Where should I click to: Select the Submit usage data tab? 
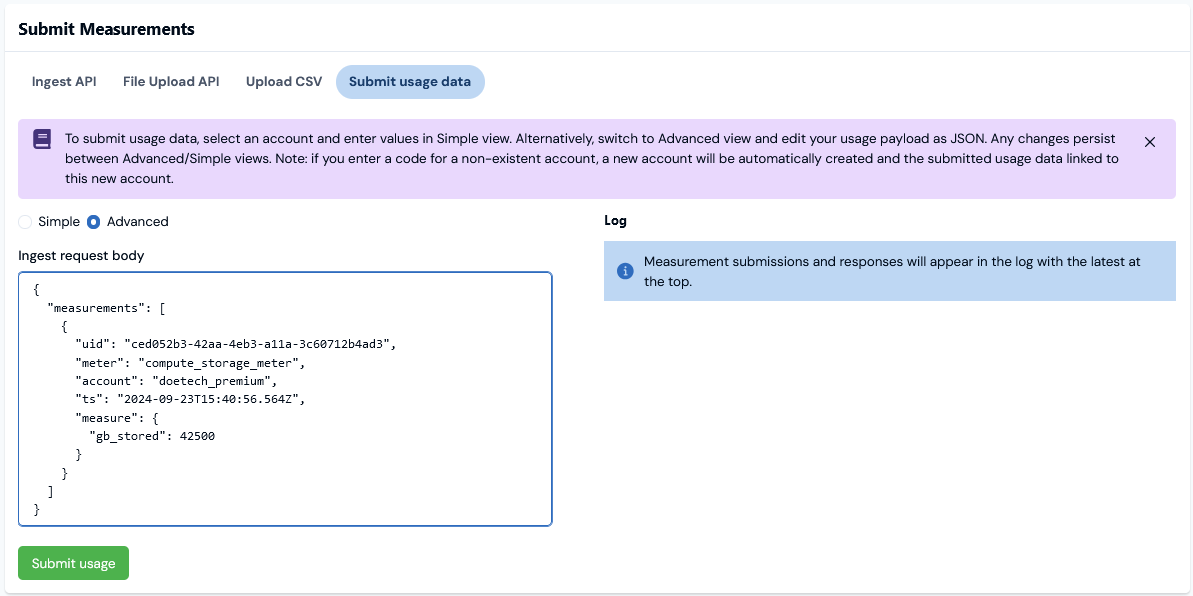click(410, 81)
